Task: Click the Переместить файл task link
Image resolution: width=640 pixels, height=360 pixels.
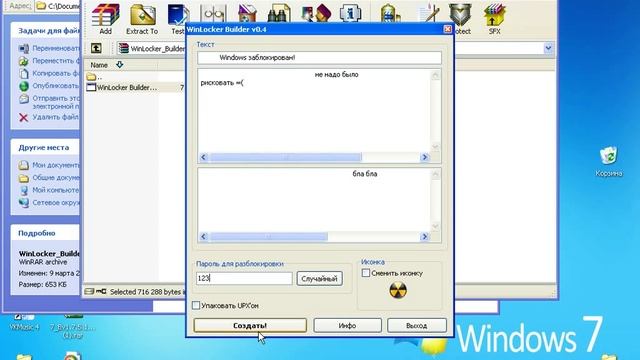Action: point(56,61)
